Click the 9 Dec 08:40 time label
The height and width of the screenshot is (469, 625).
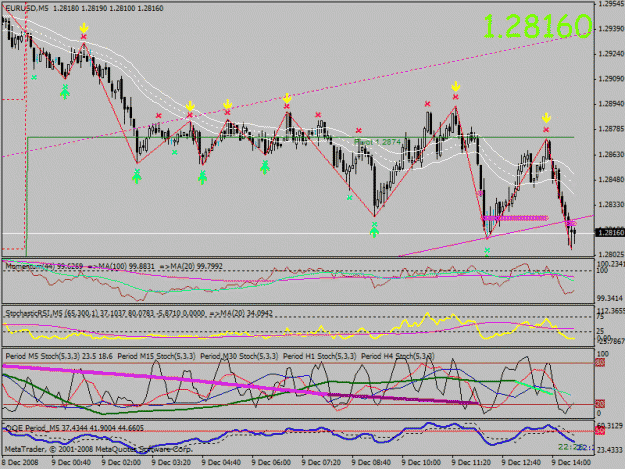[371, 463]
